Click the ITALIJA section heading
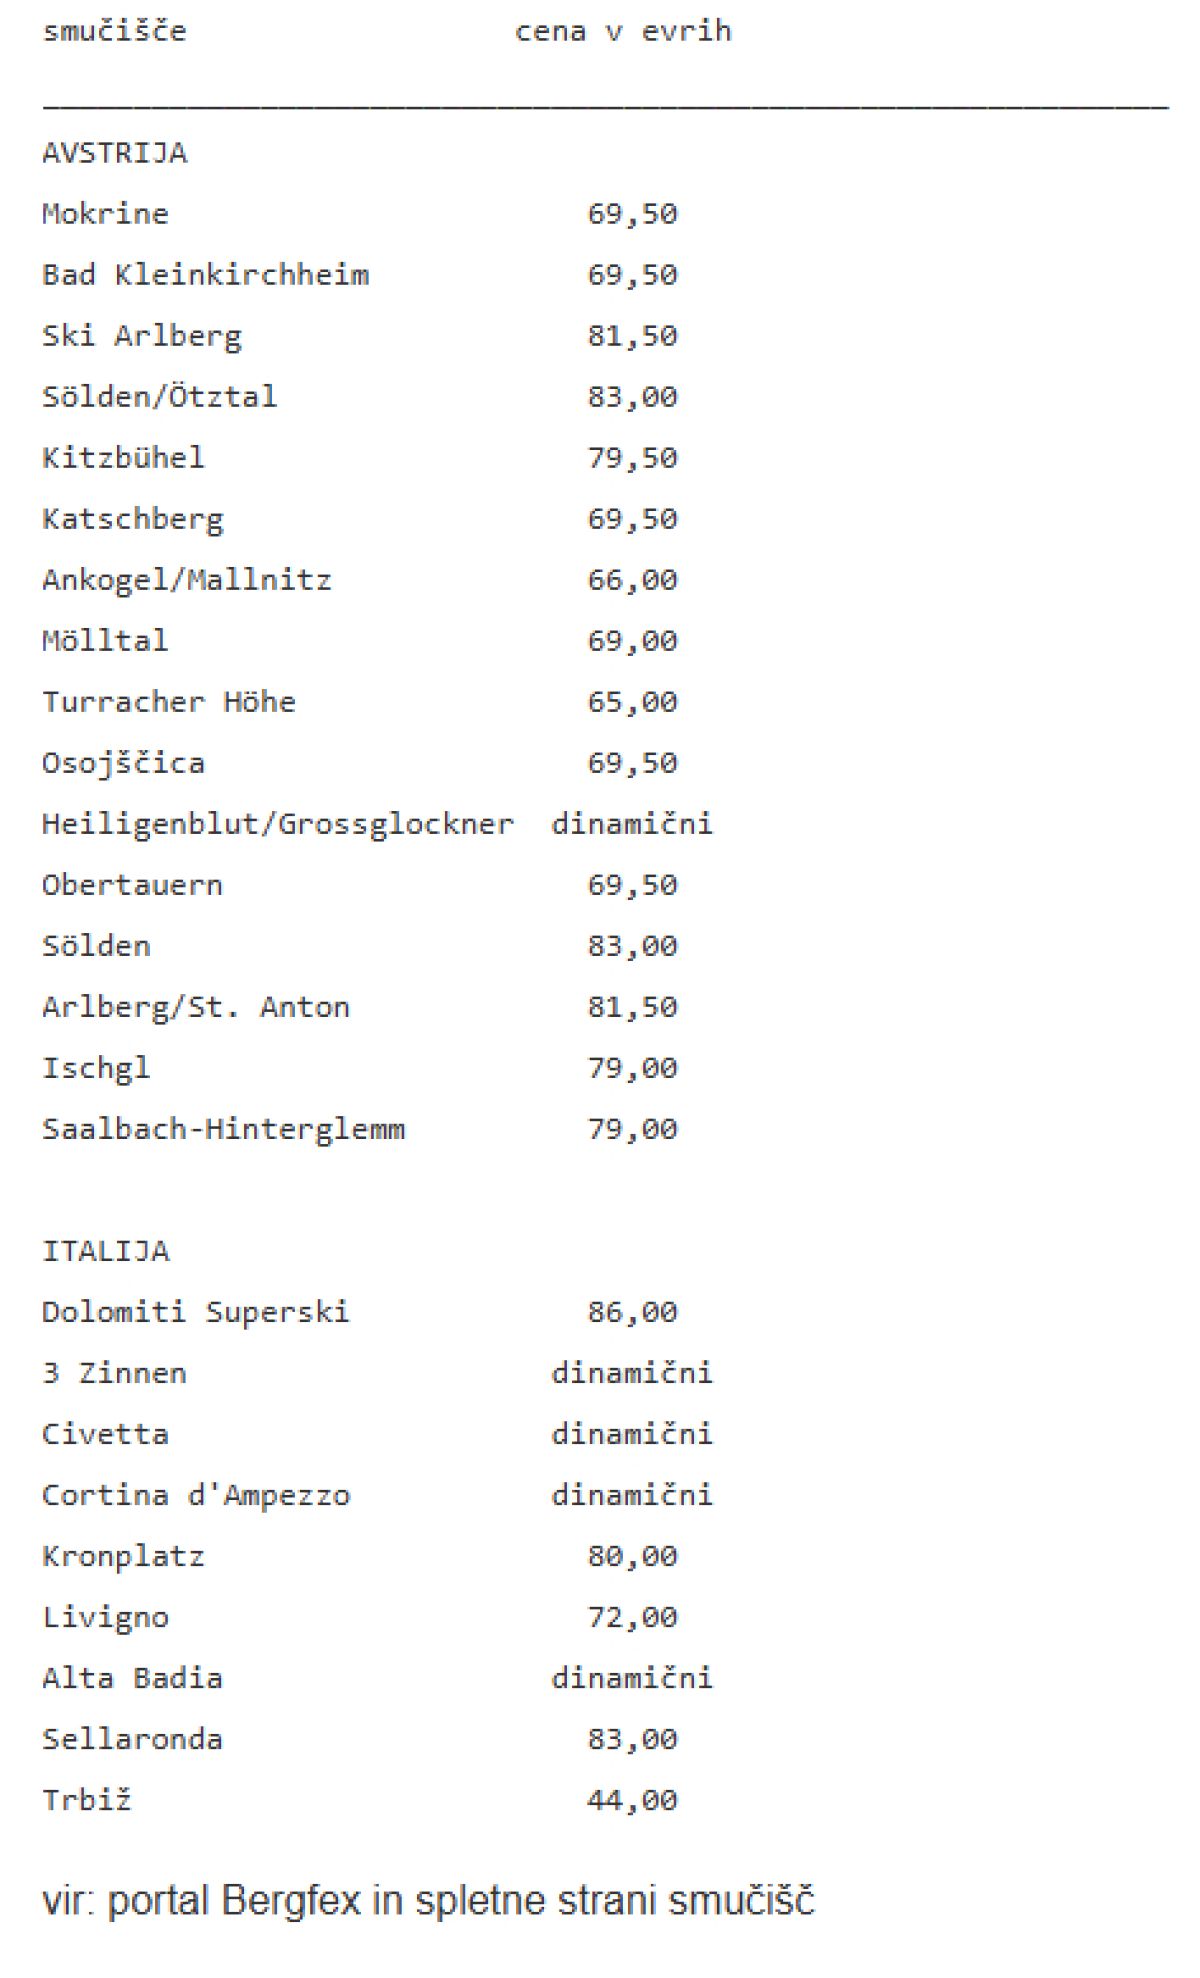 pos(105,1251)
